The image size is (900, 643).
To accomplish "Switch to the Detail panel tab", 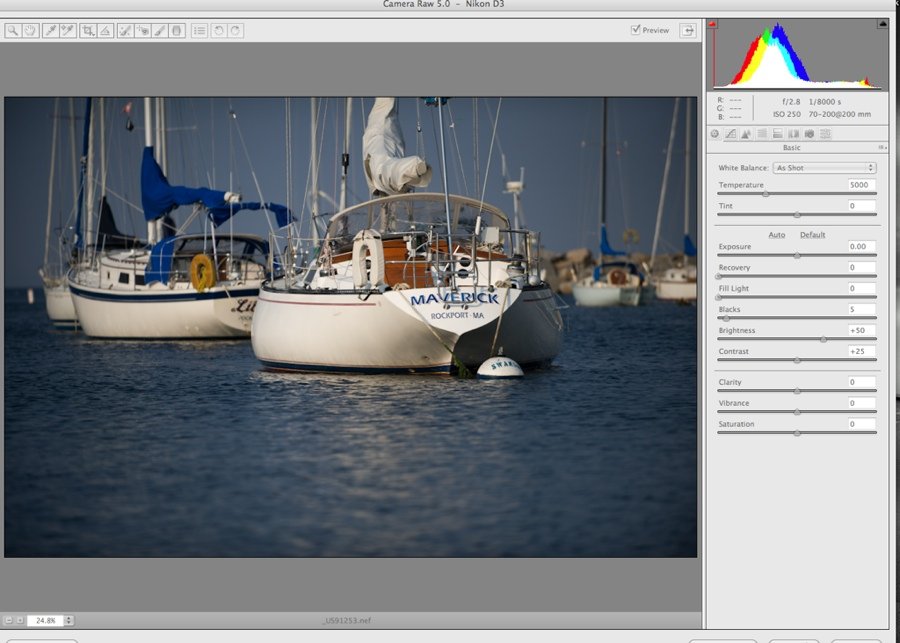I will (x=746, y=133).
